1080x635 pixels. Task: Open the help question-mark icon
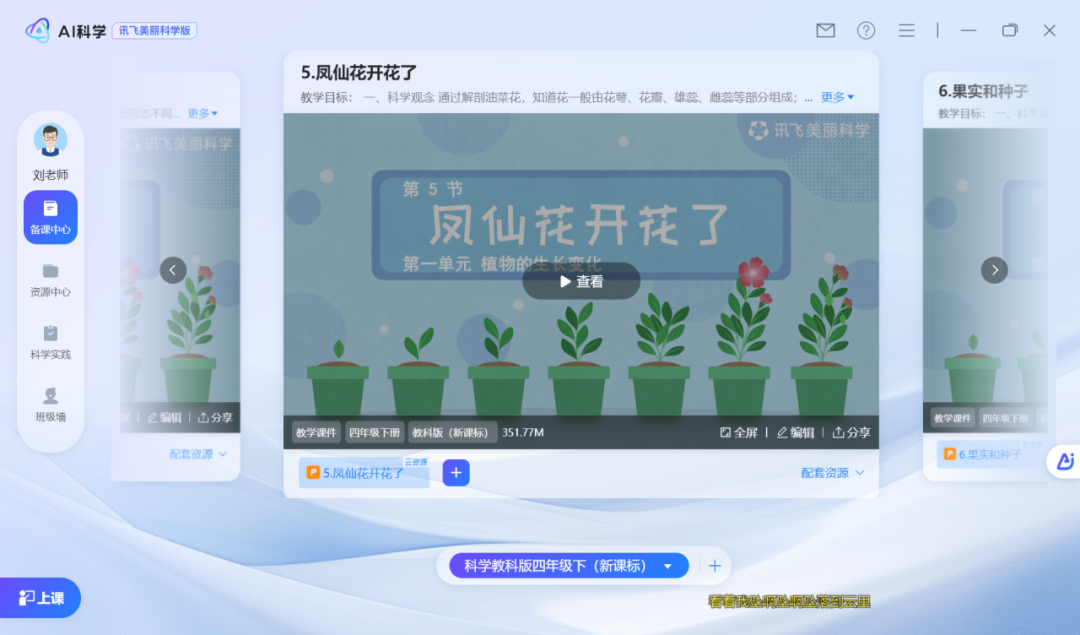[x=865, y=30]
